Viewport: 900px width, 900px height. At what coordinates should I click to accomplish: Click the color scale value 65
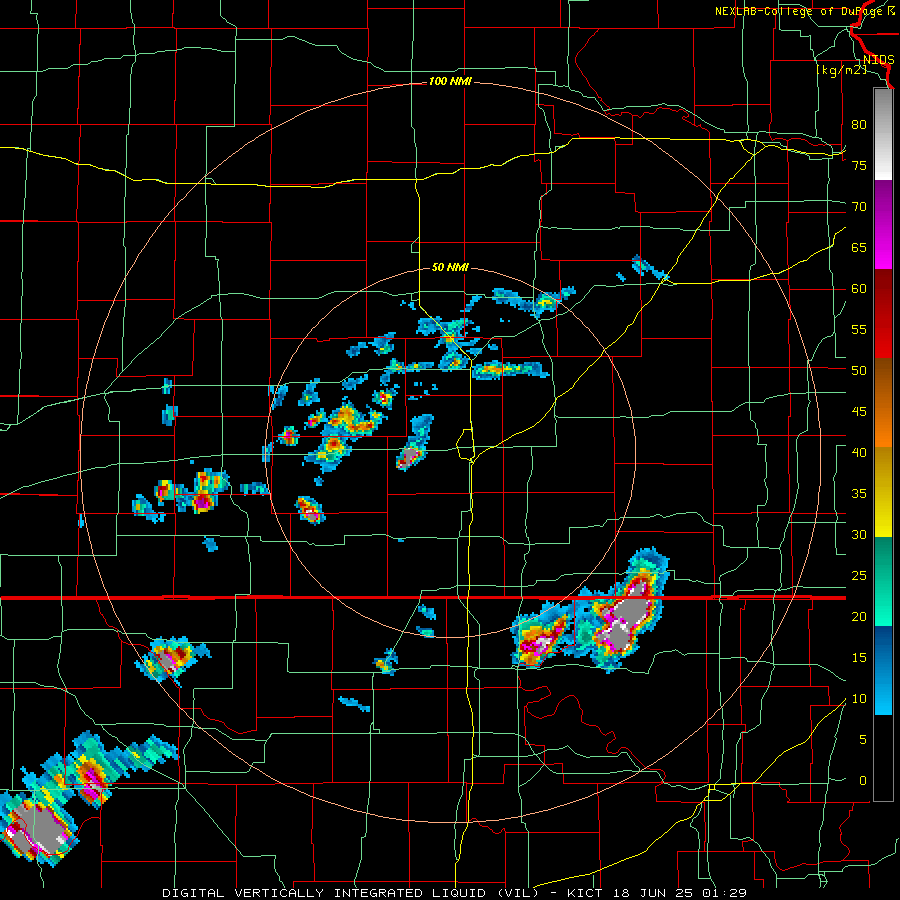859,247
